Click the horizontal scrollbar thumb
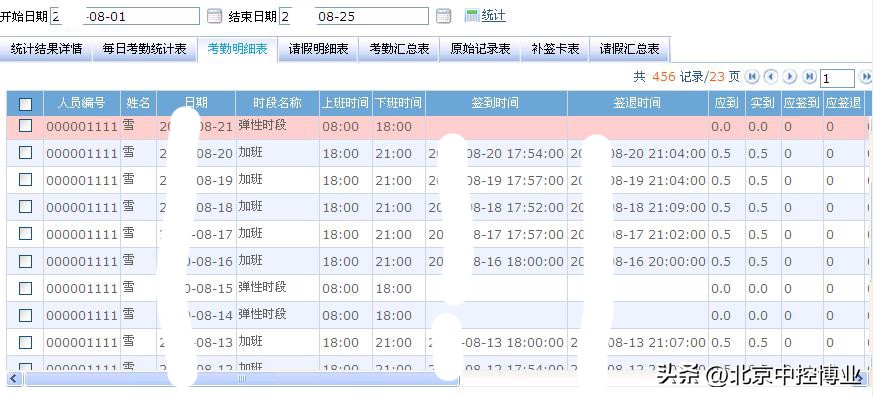873x397 pixels. pos(242,379)
